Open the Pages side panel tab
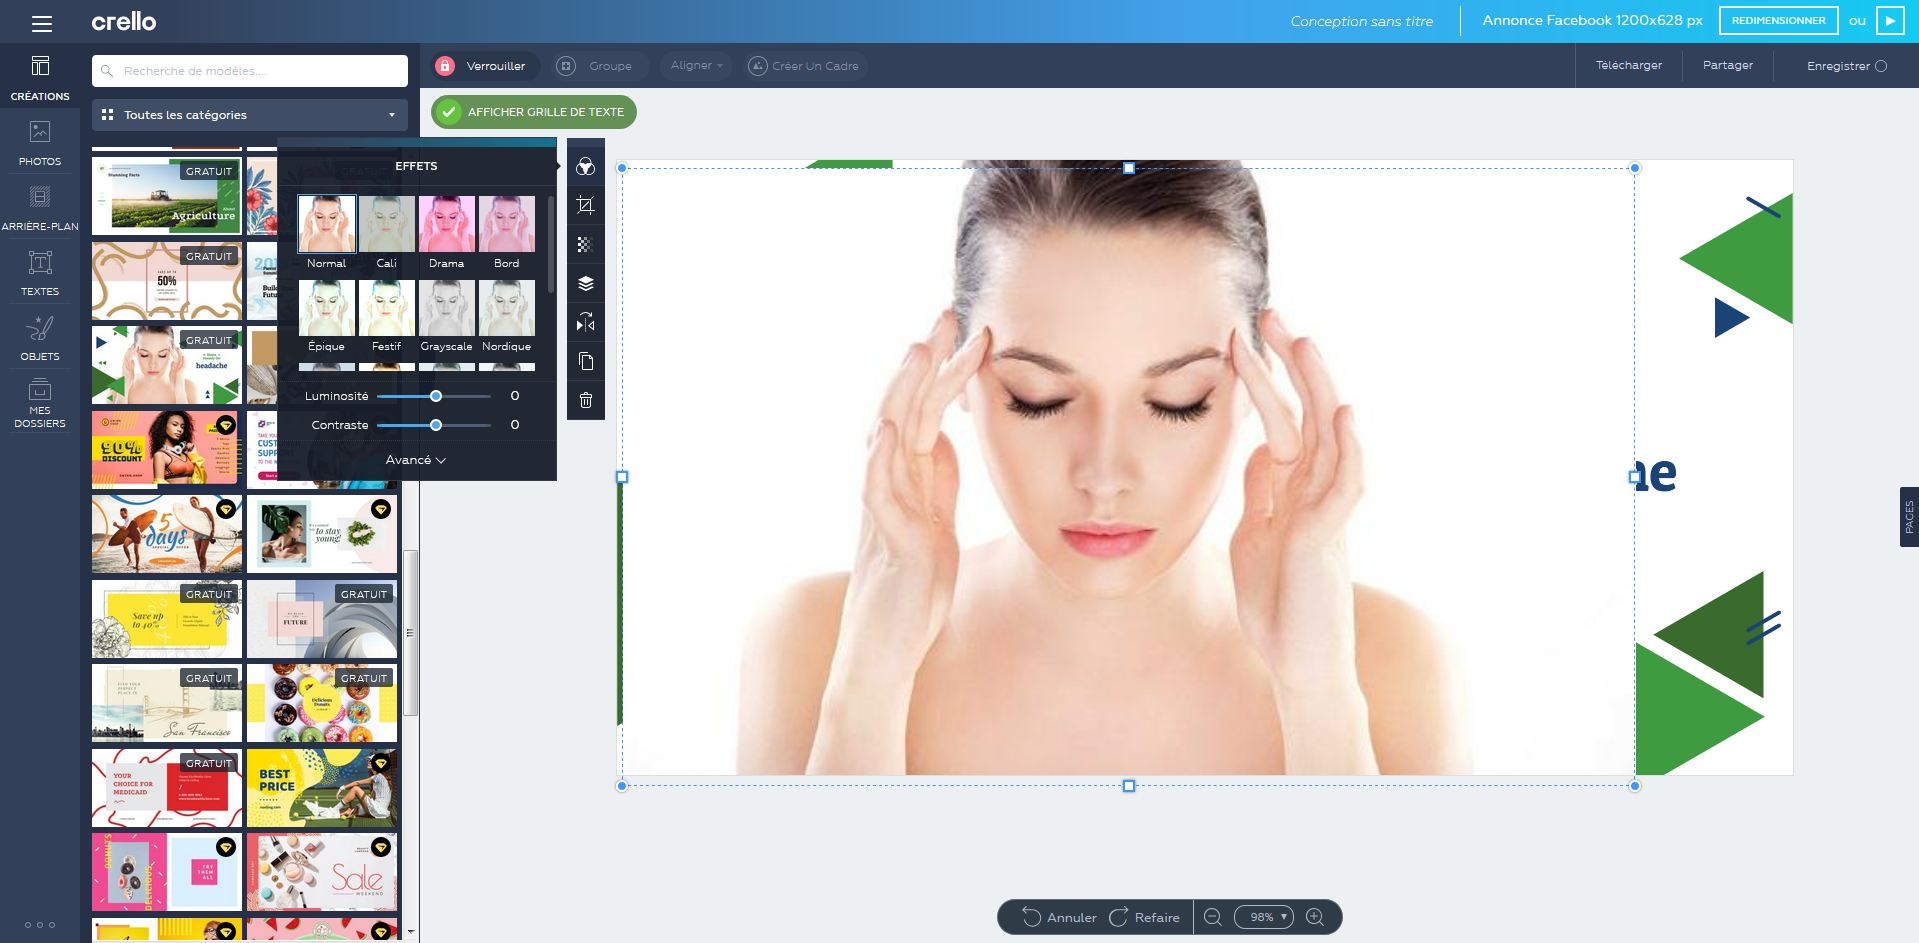Viewport: 1919px width, 943px height. tap(1909, 517)
